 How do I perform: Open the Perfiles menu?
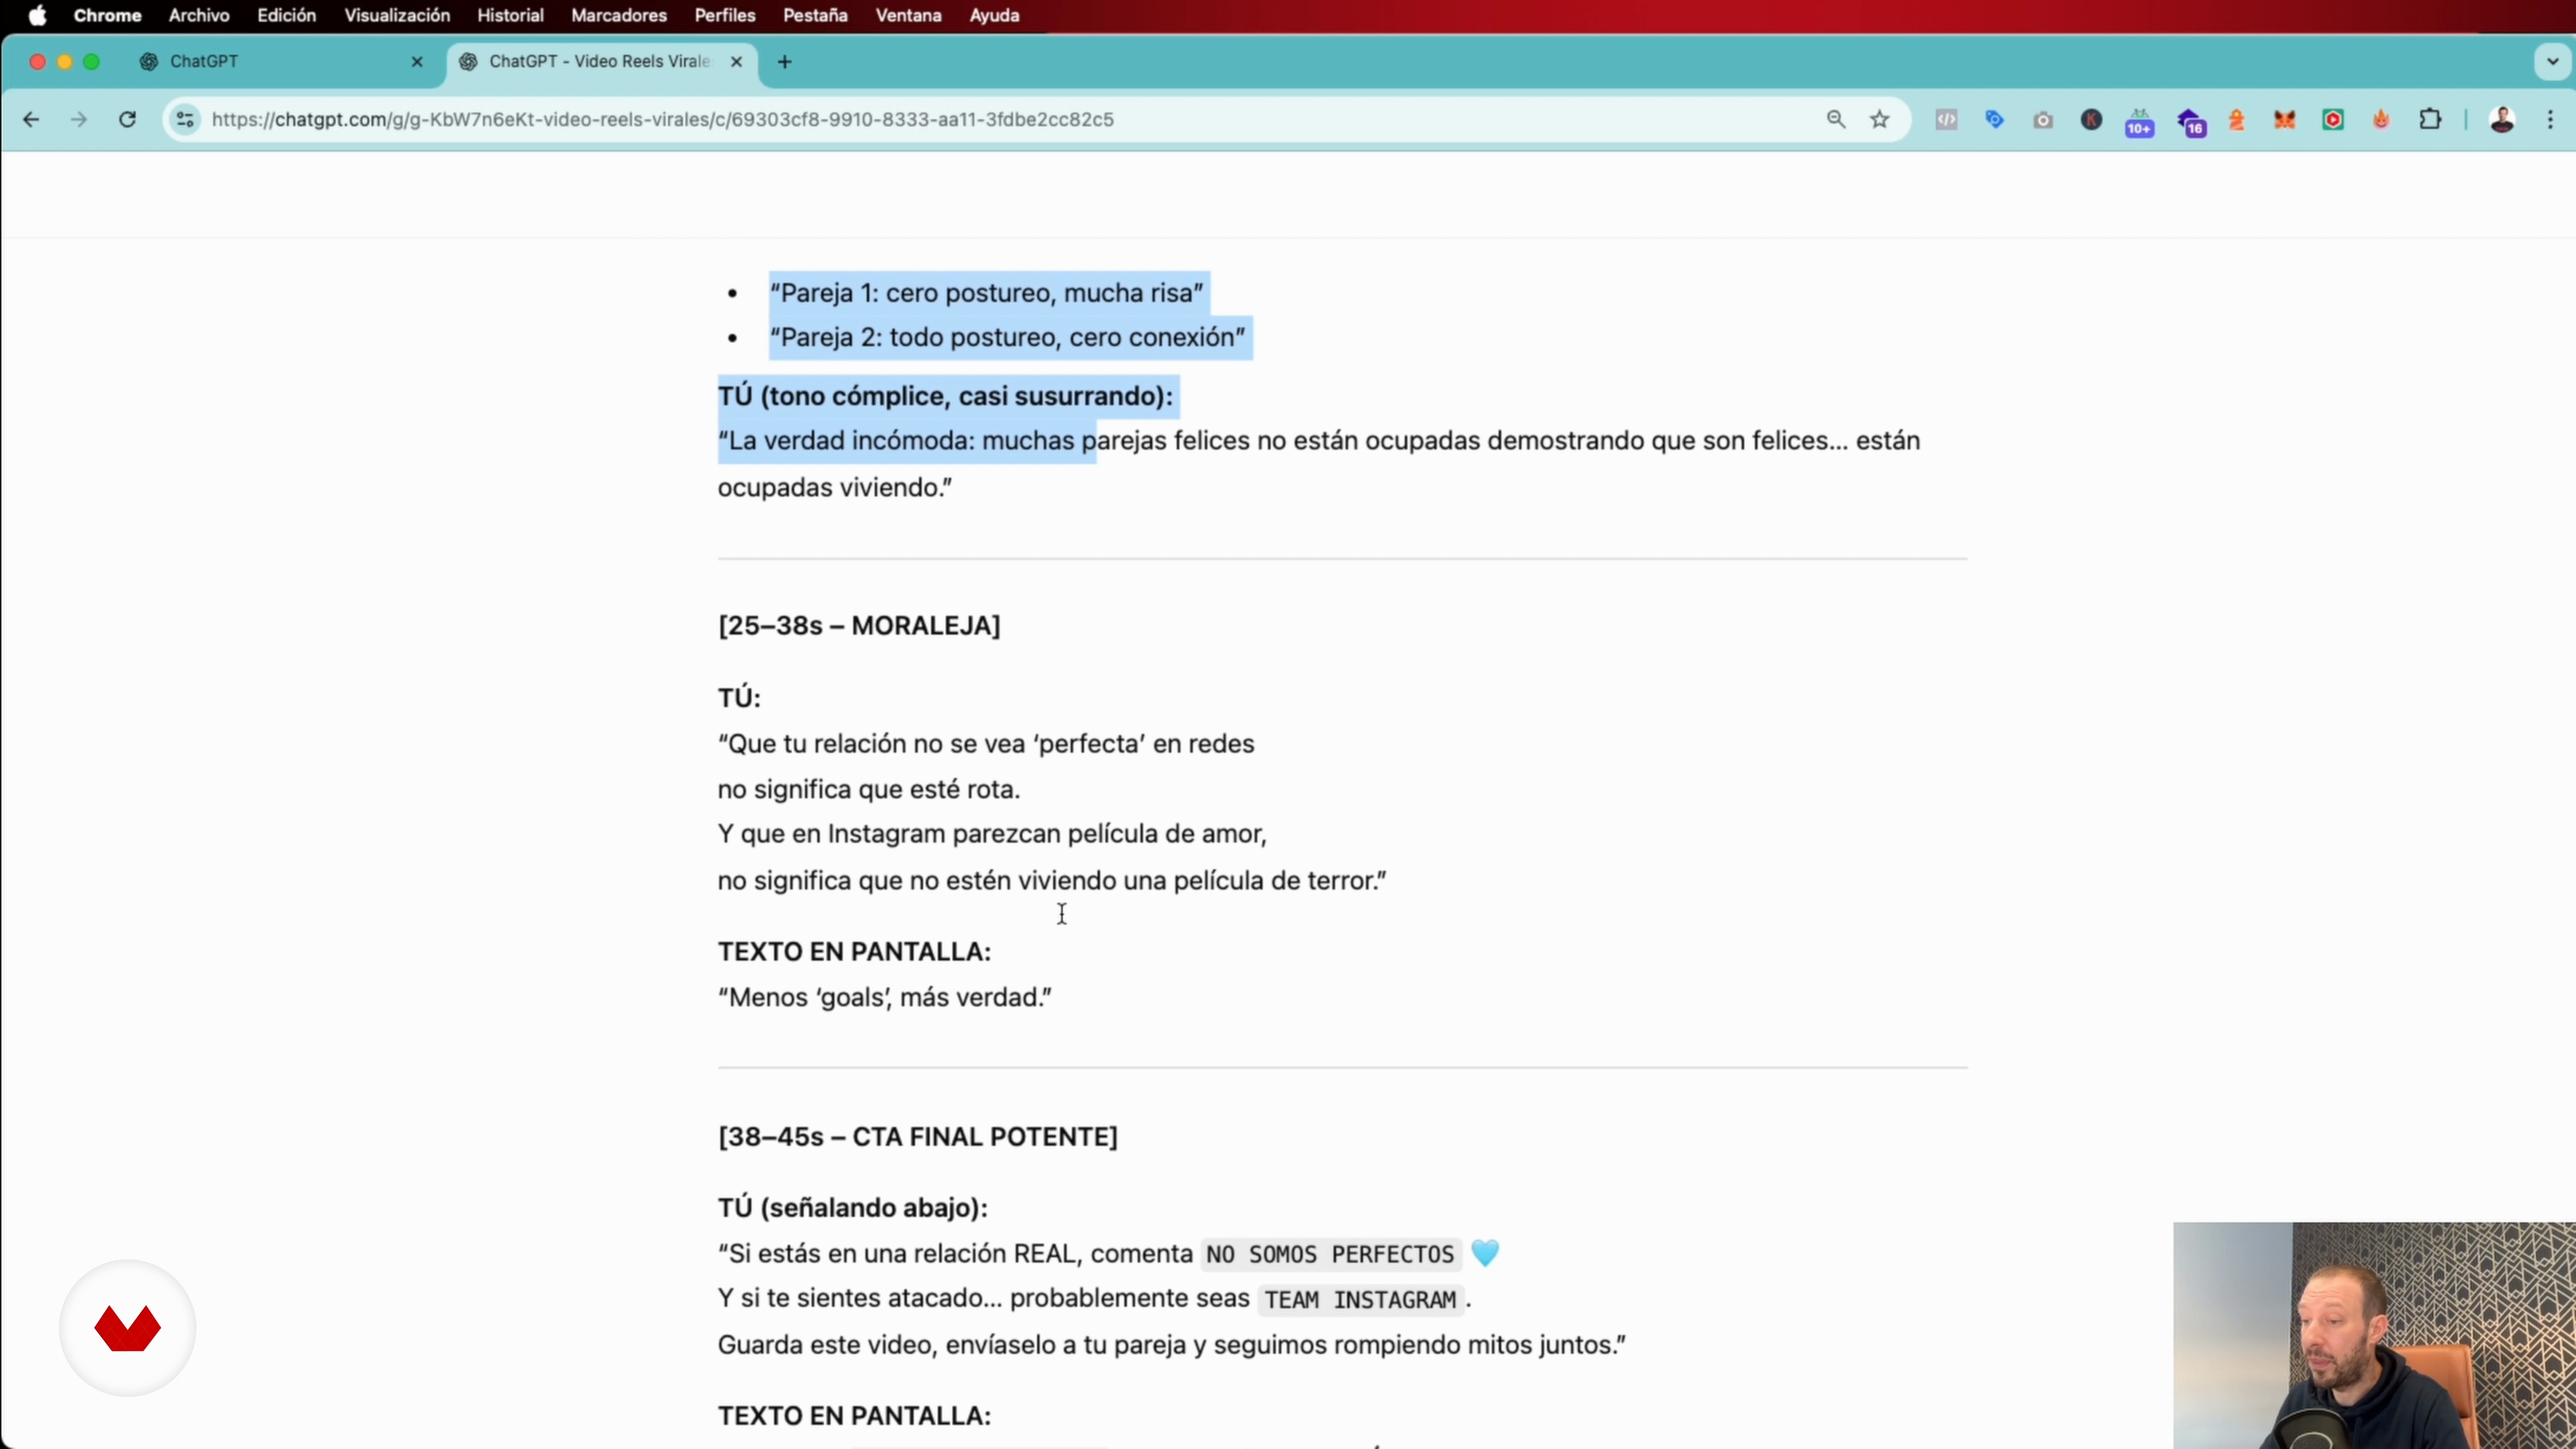(725, 15)
